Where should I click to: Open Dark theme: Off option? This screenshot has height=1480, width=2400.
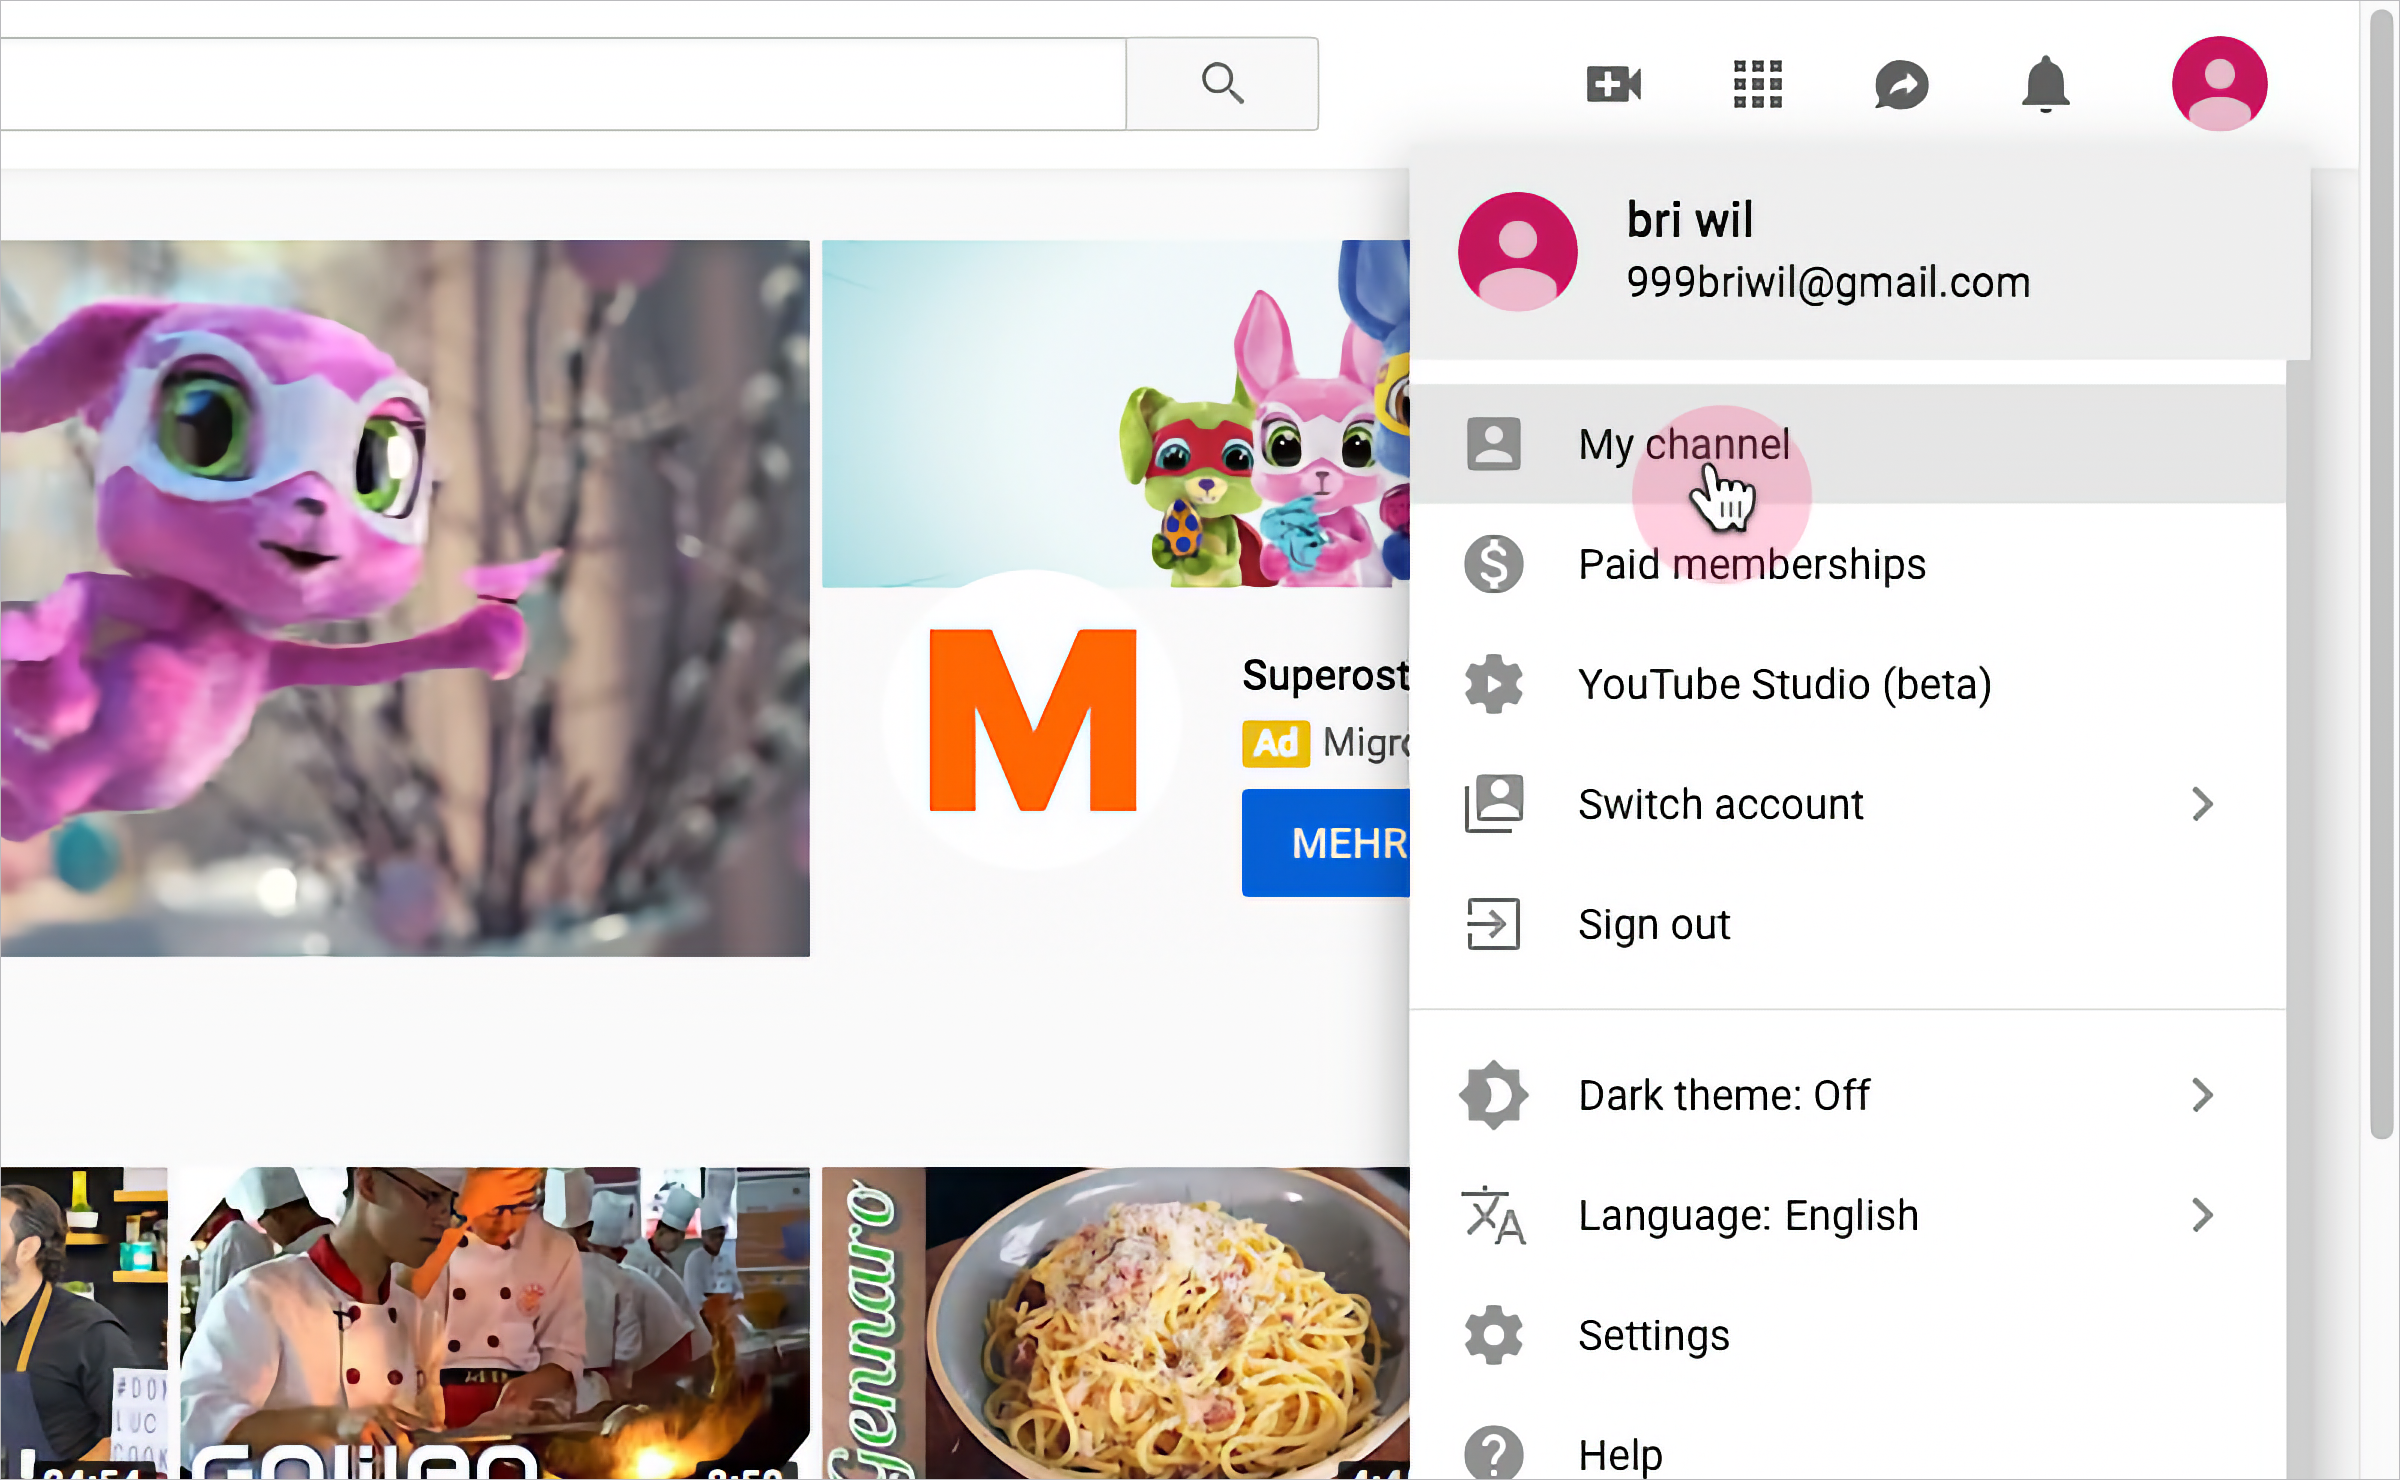1848,1095
